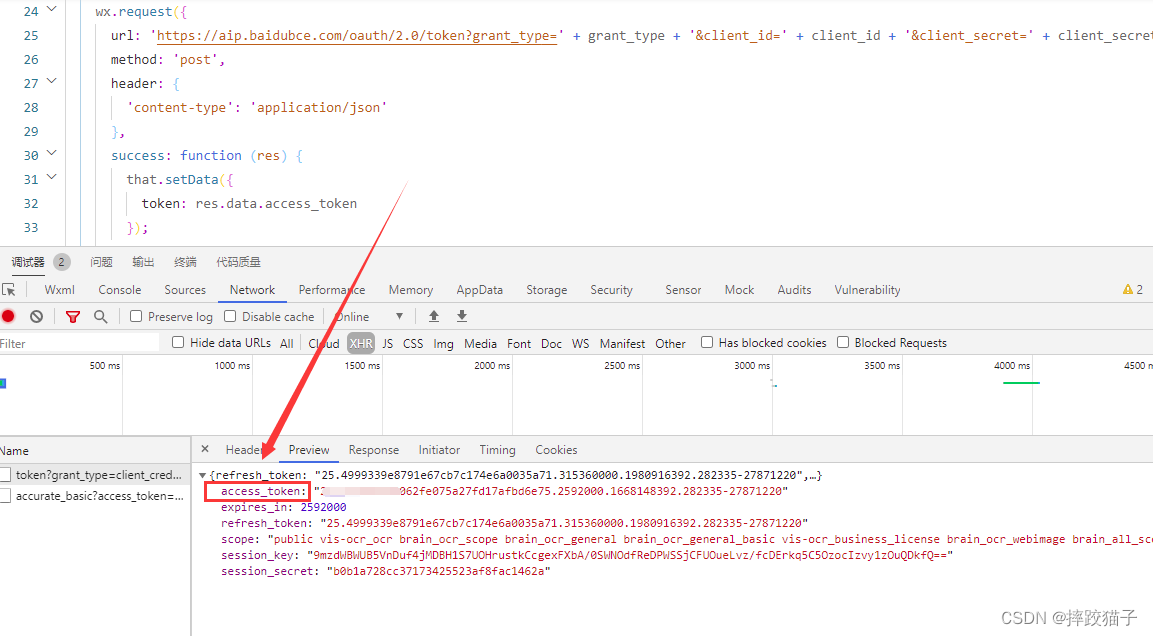The width and height of the screenshot is (1153, 636).
Task: Switch to the Console tab
Action: tap(119, 290)
